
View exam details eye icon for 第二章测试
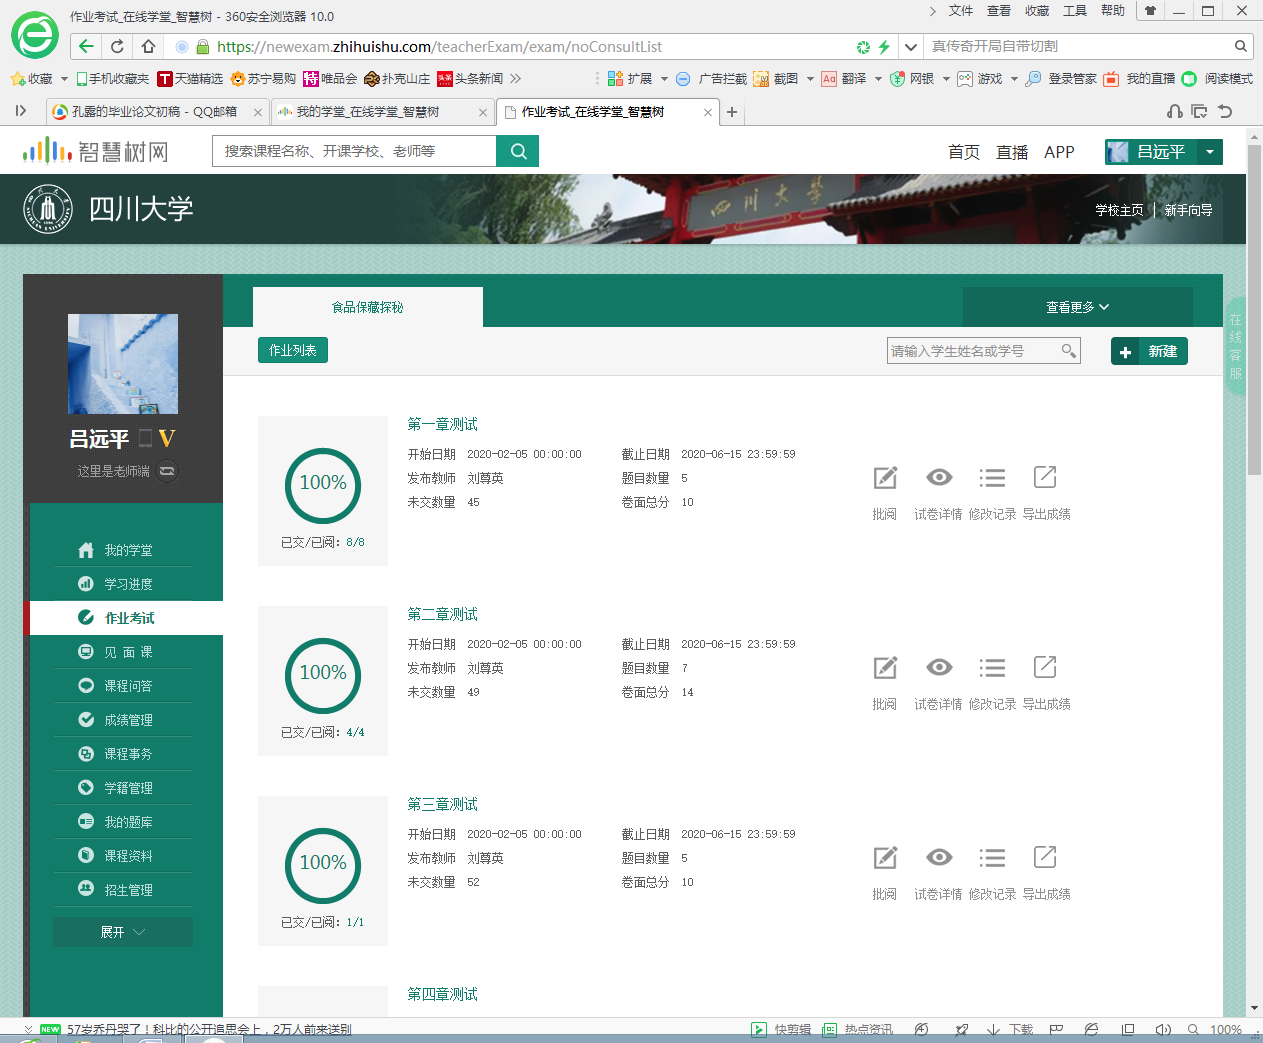[938, 668]
